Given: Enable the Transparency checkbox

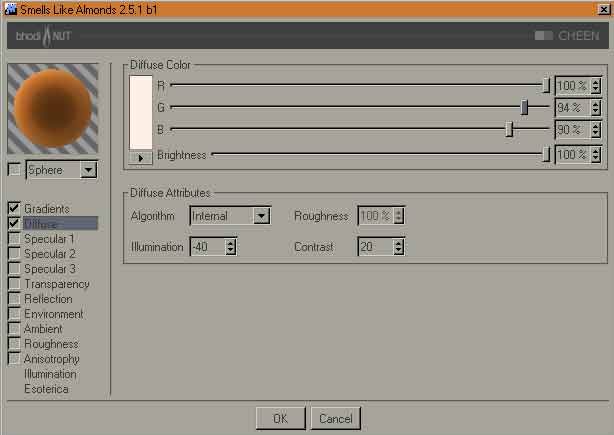Looking at the screenshot, I should [14, 284].
